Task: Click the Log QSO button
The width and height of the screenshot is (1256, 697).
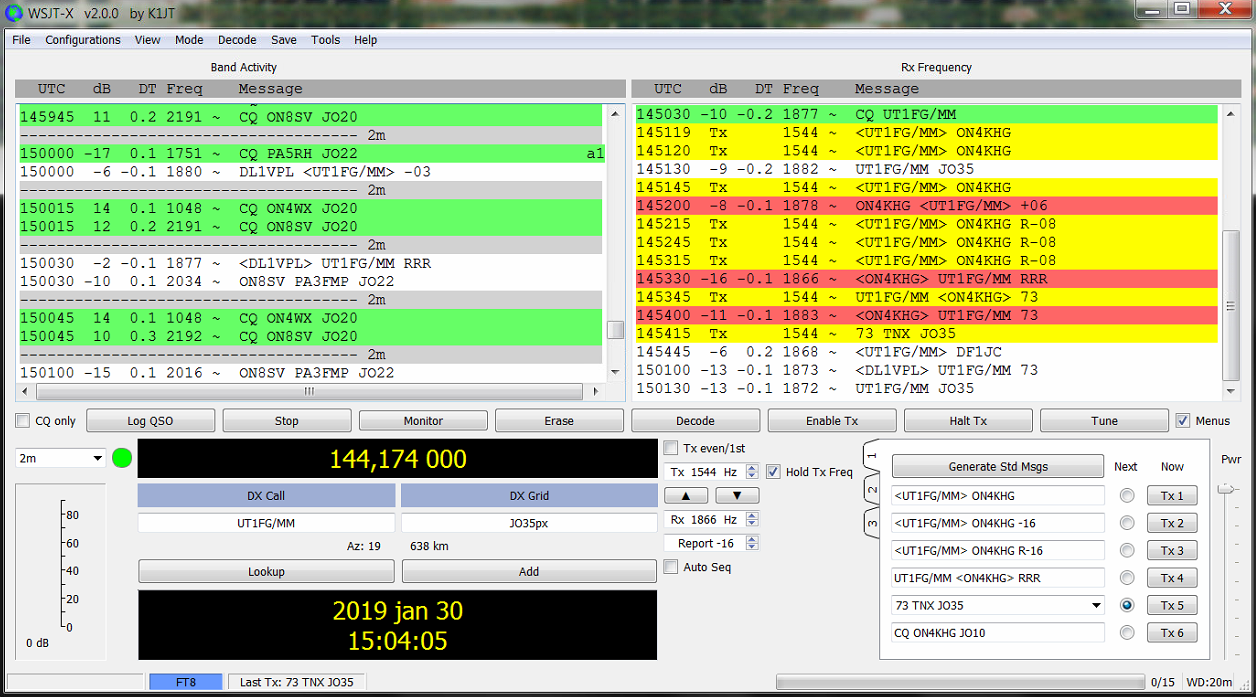Action: [x=151, y=421]
